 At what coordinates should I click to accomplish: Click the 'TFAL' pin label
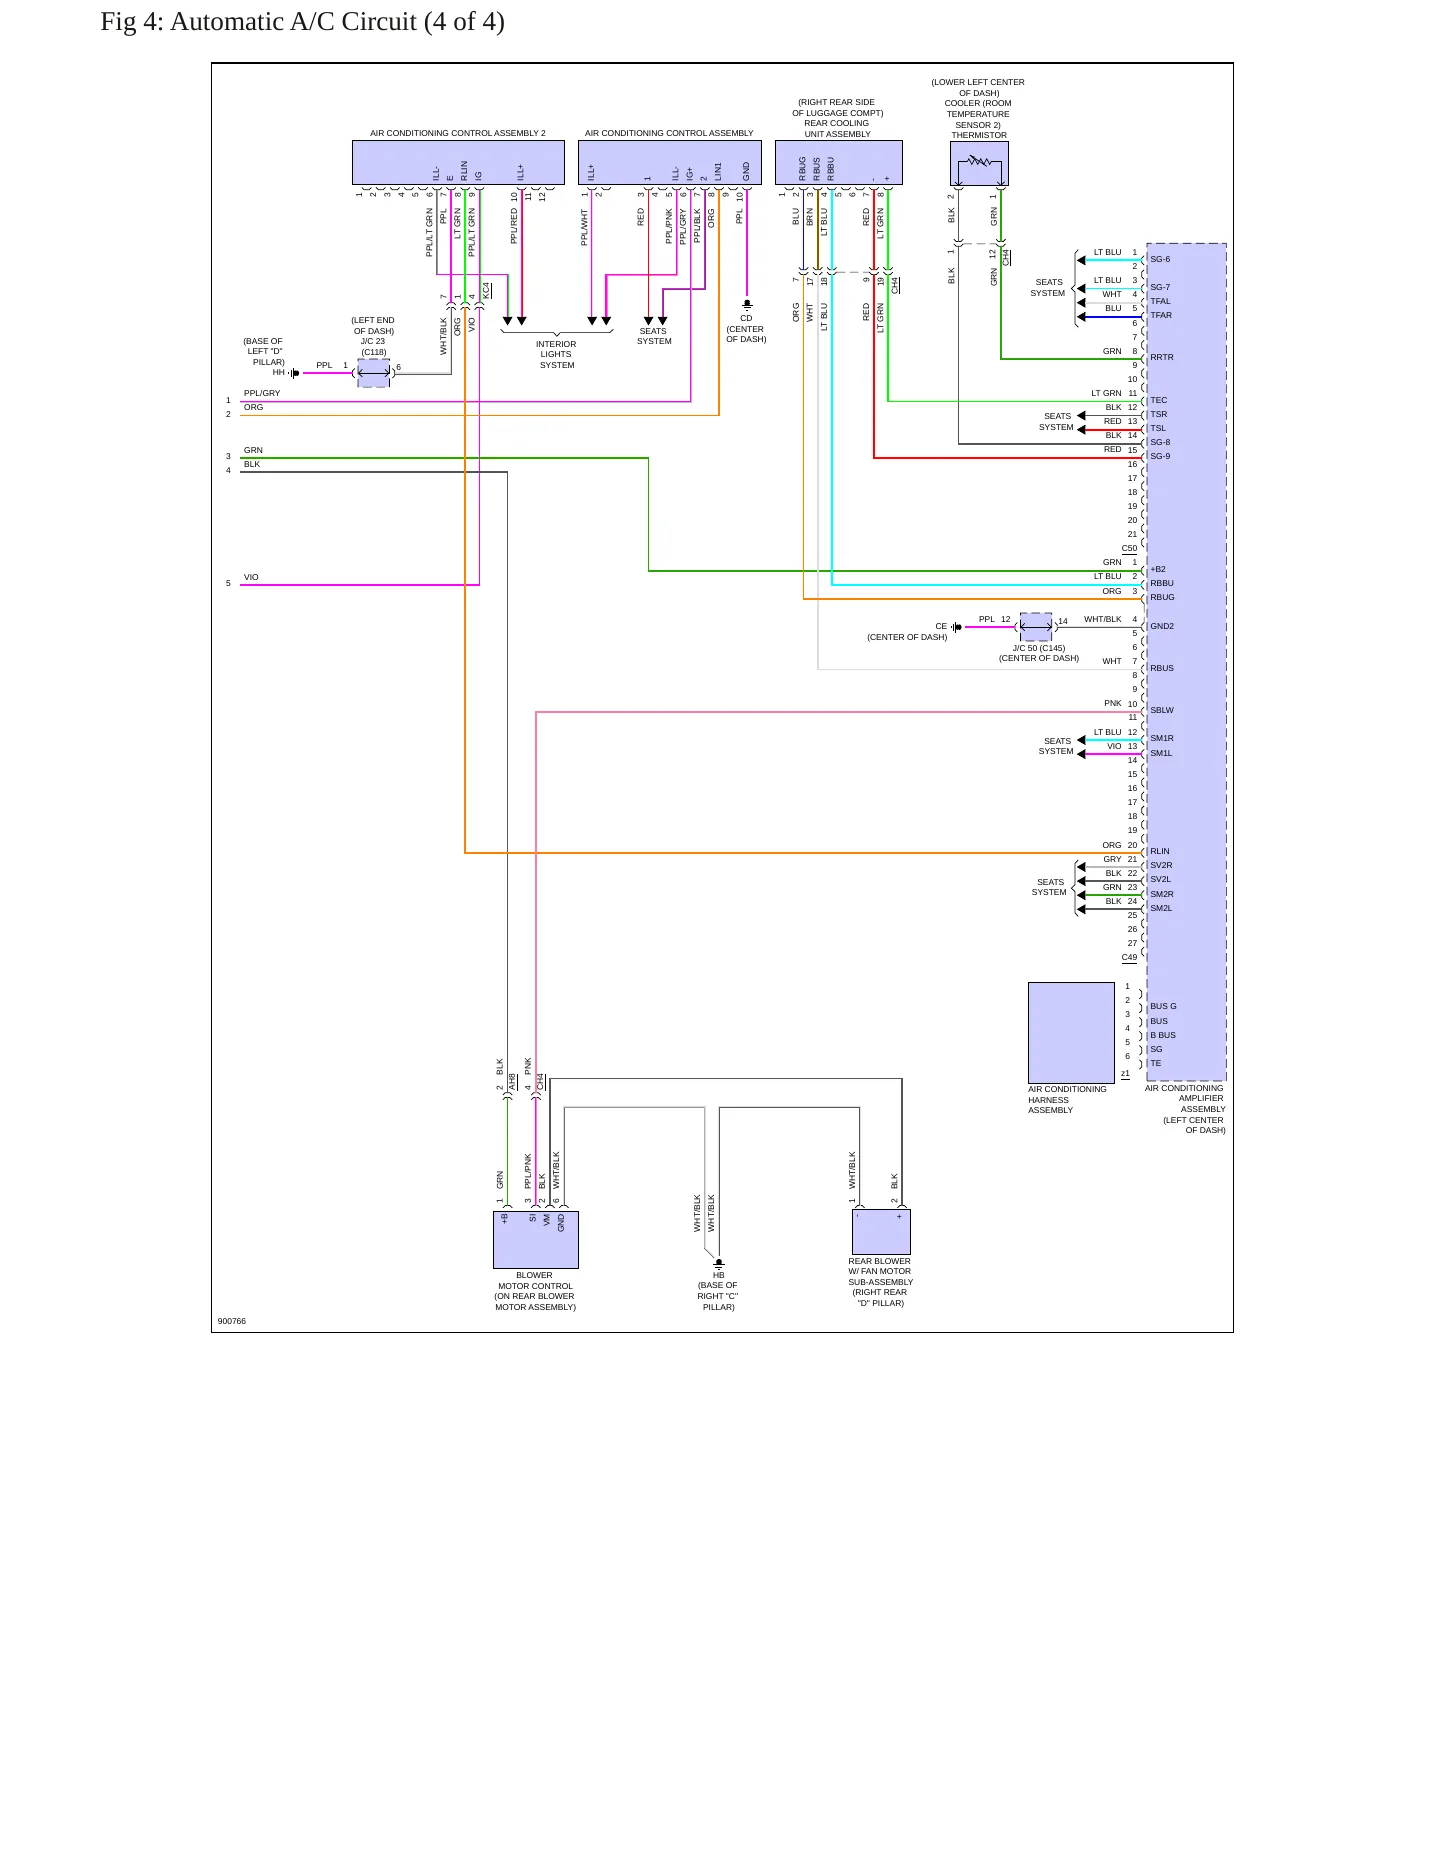point(1160,301)
